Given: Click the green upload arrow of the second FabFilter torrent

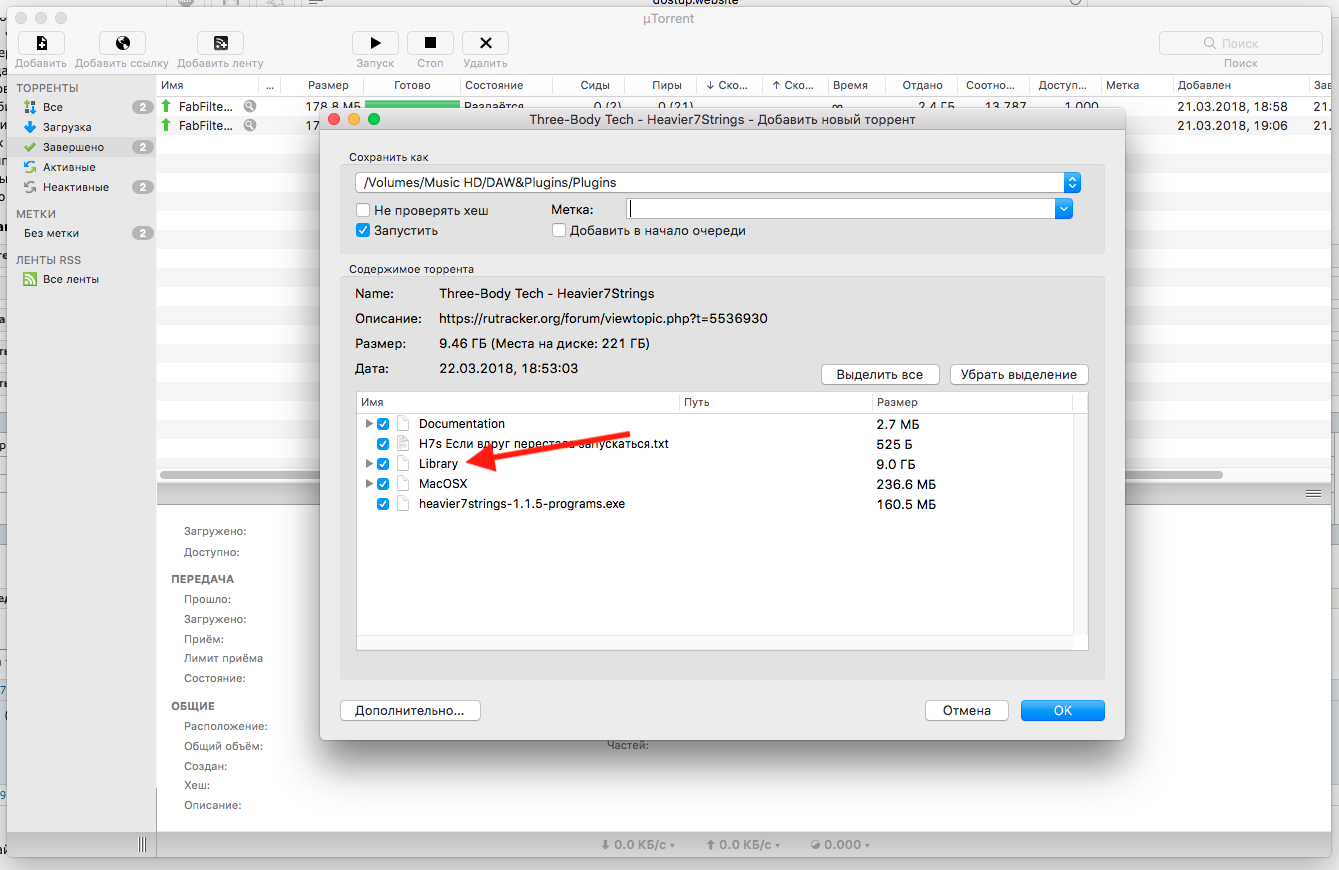Looking at the screenshot, I should [x=166, y=125].
